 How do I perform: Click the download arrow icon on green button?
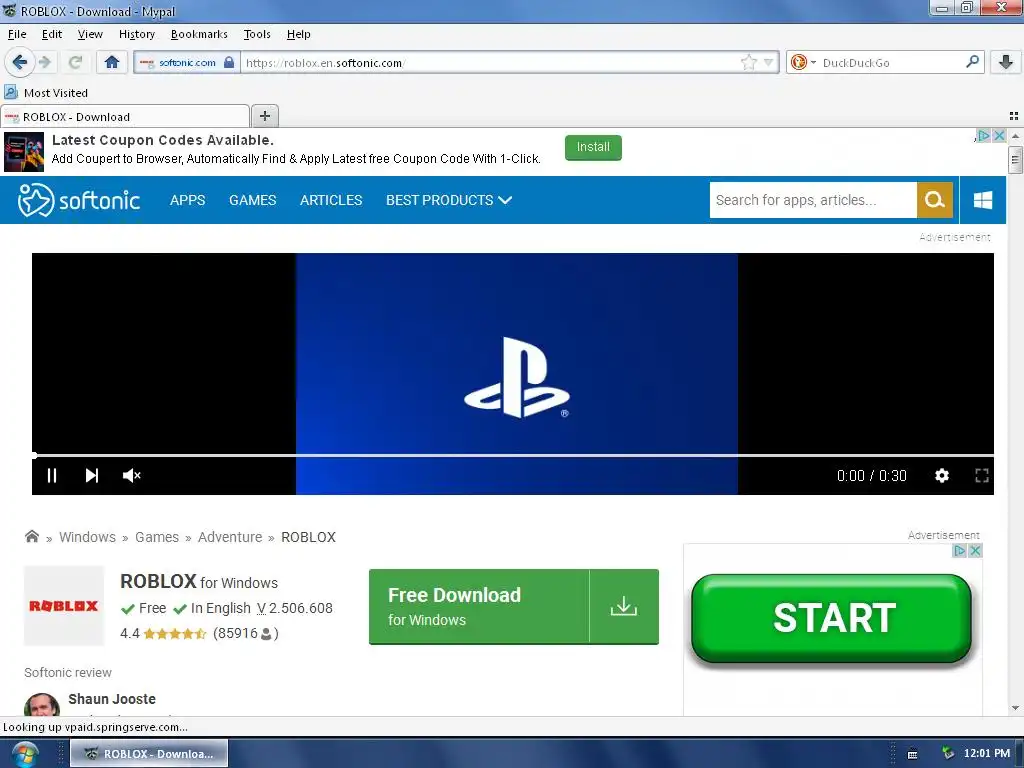(624, 607)
